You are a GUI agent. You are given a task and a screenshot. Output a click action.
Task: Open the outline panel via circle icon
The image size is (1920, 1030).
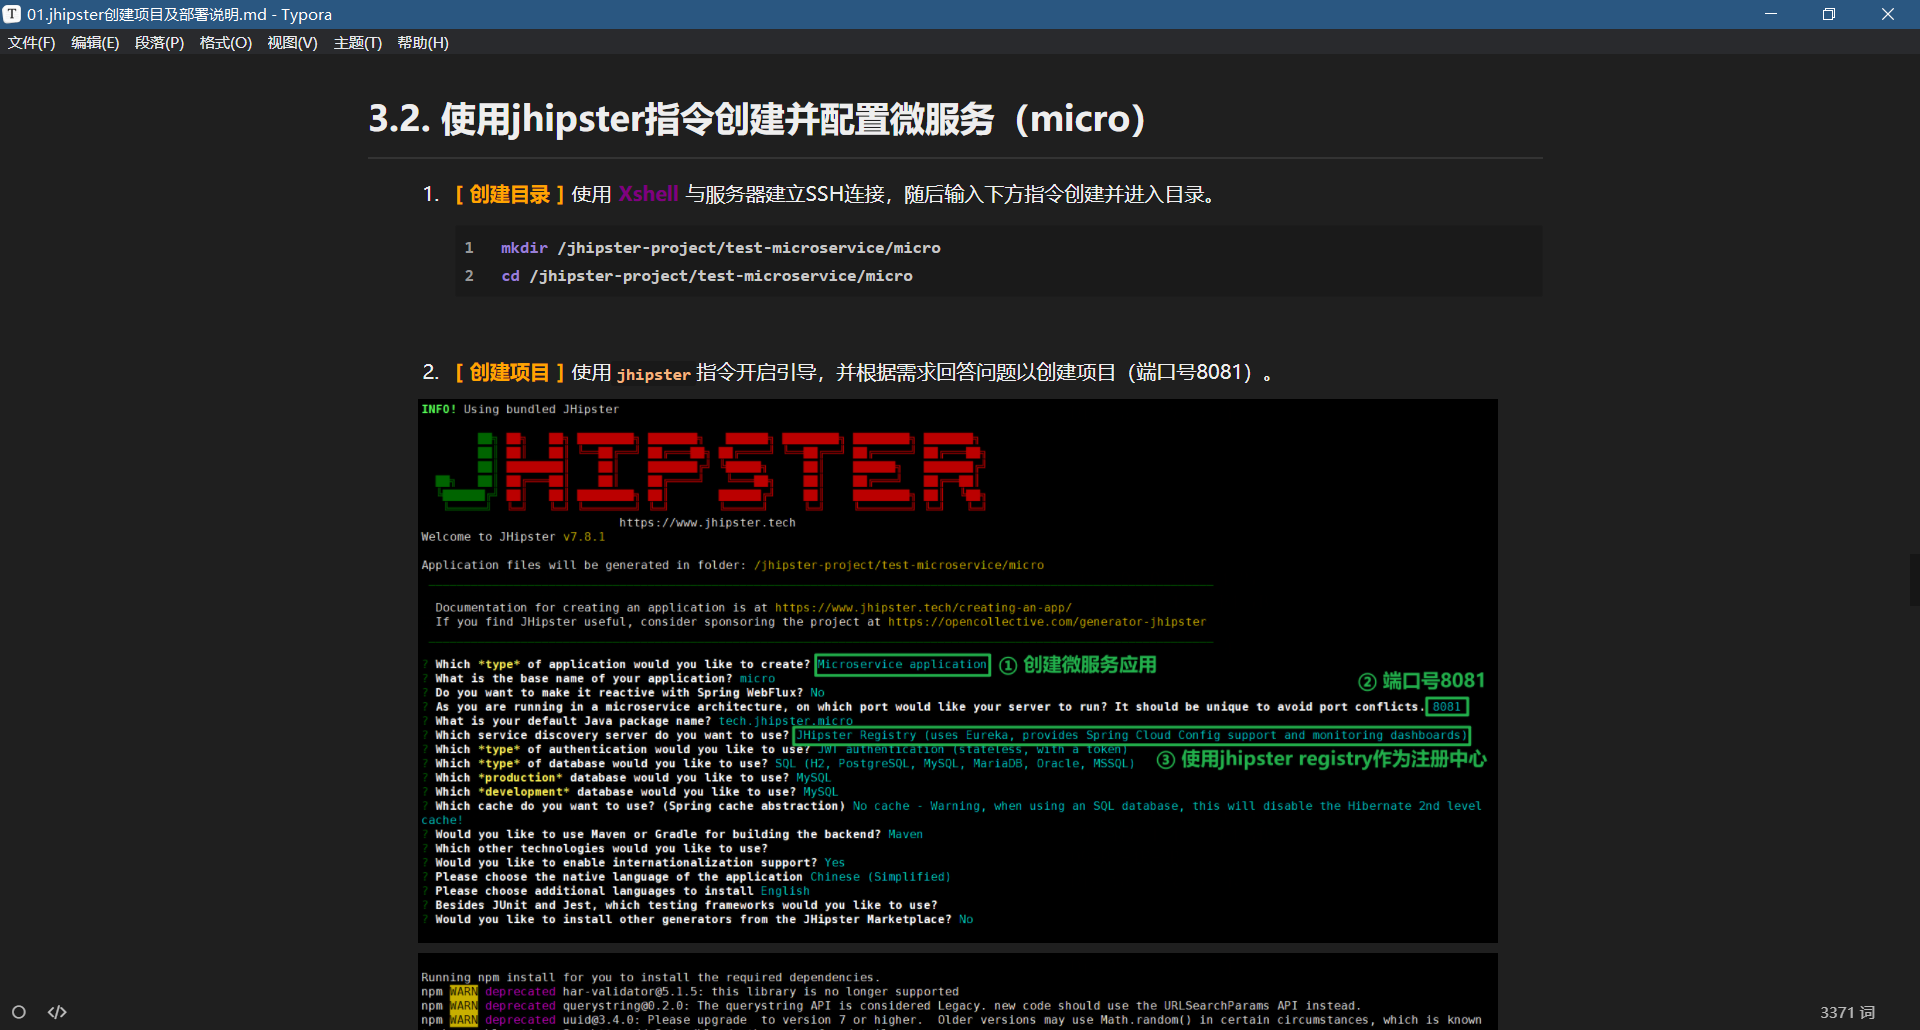pyautogui.click(x=20, y=1012)
